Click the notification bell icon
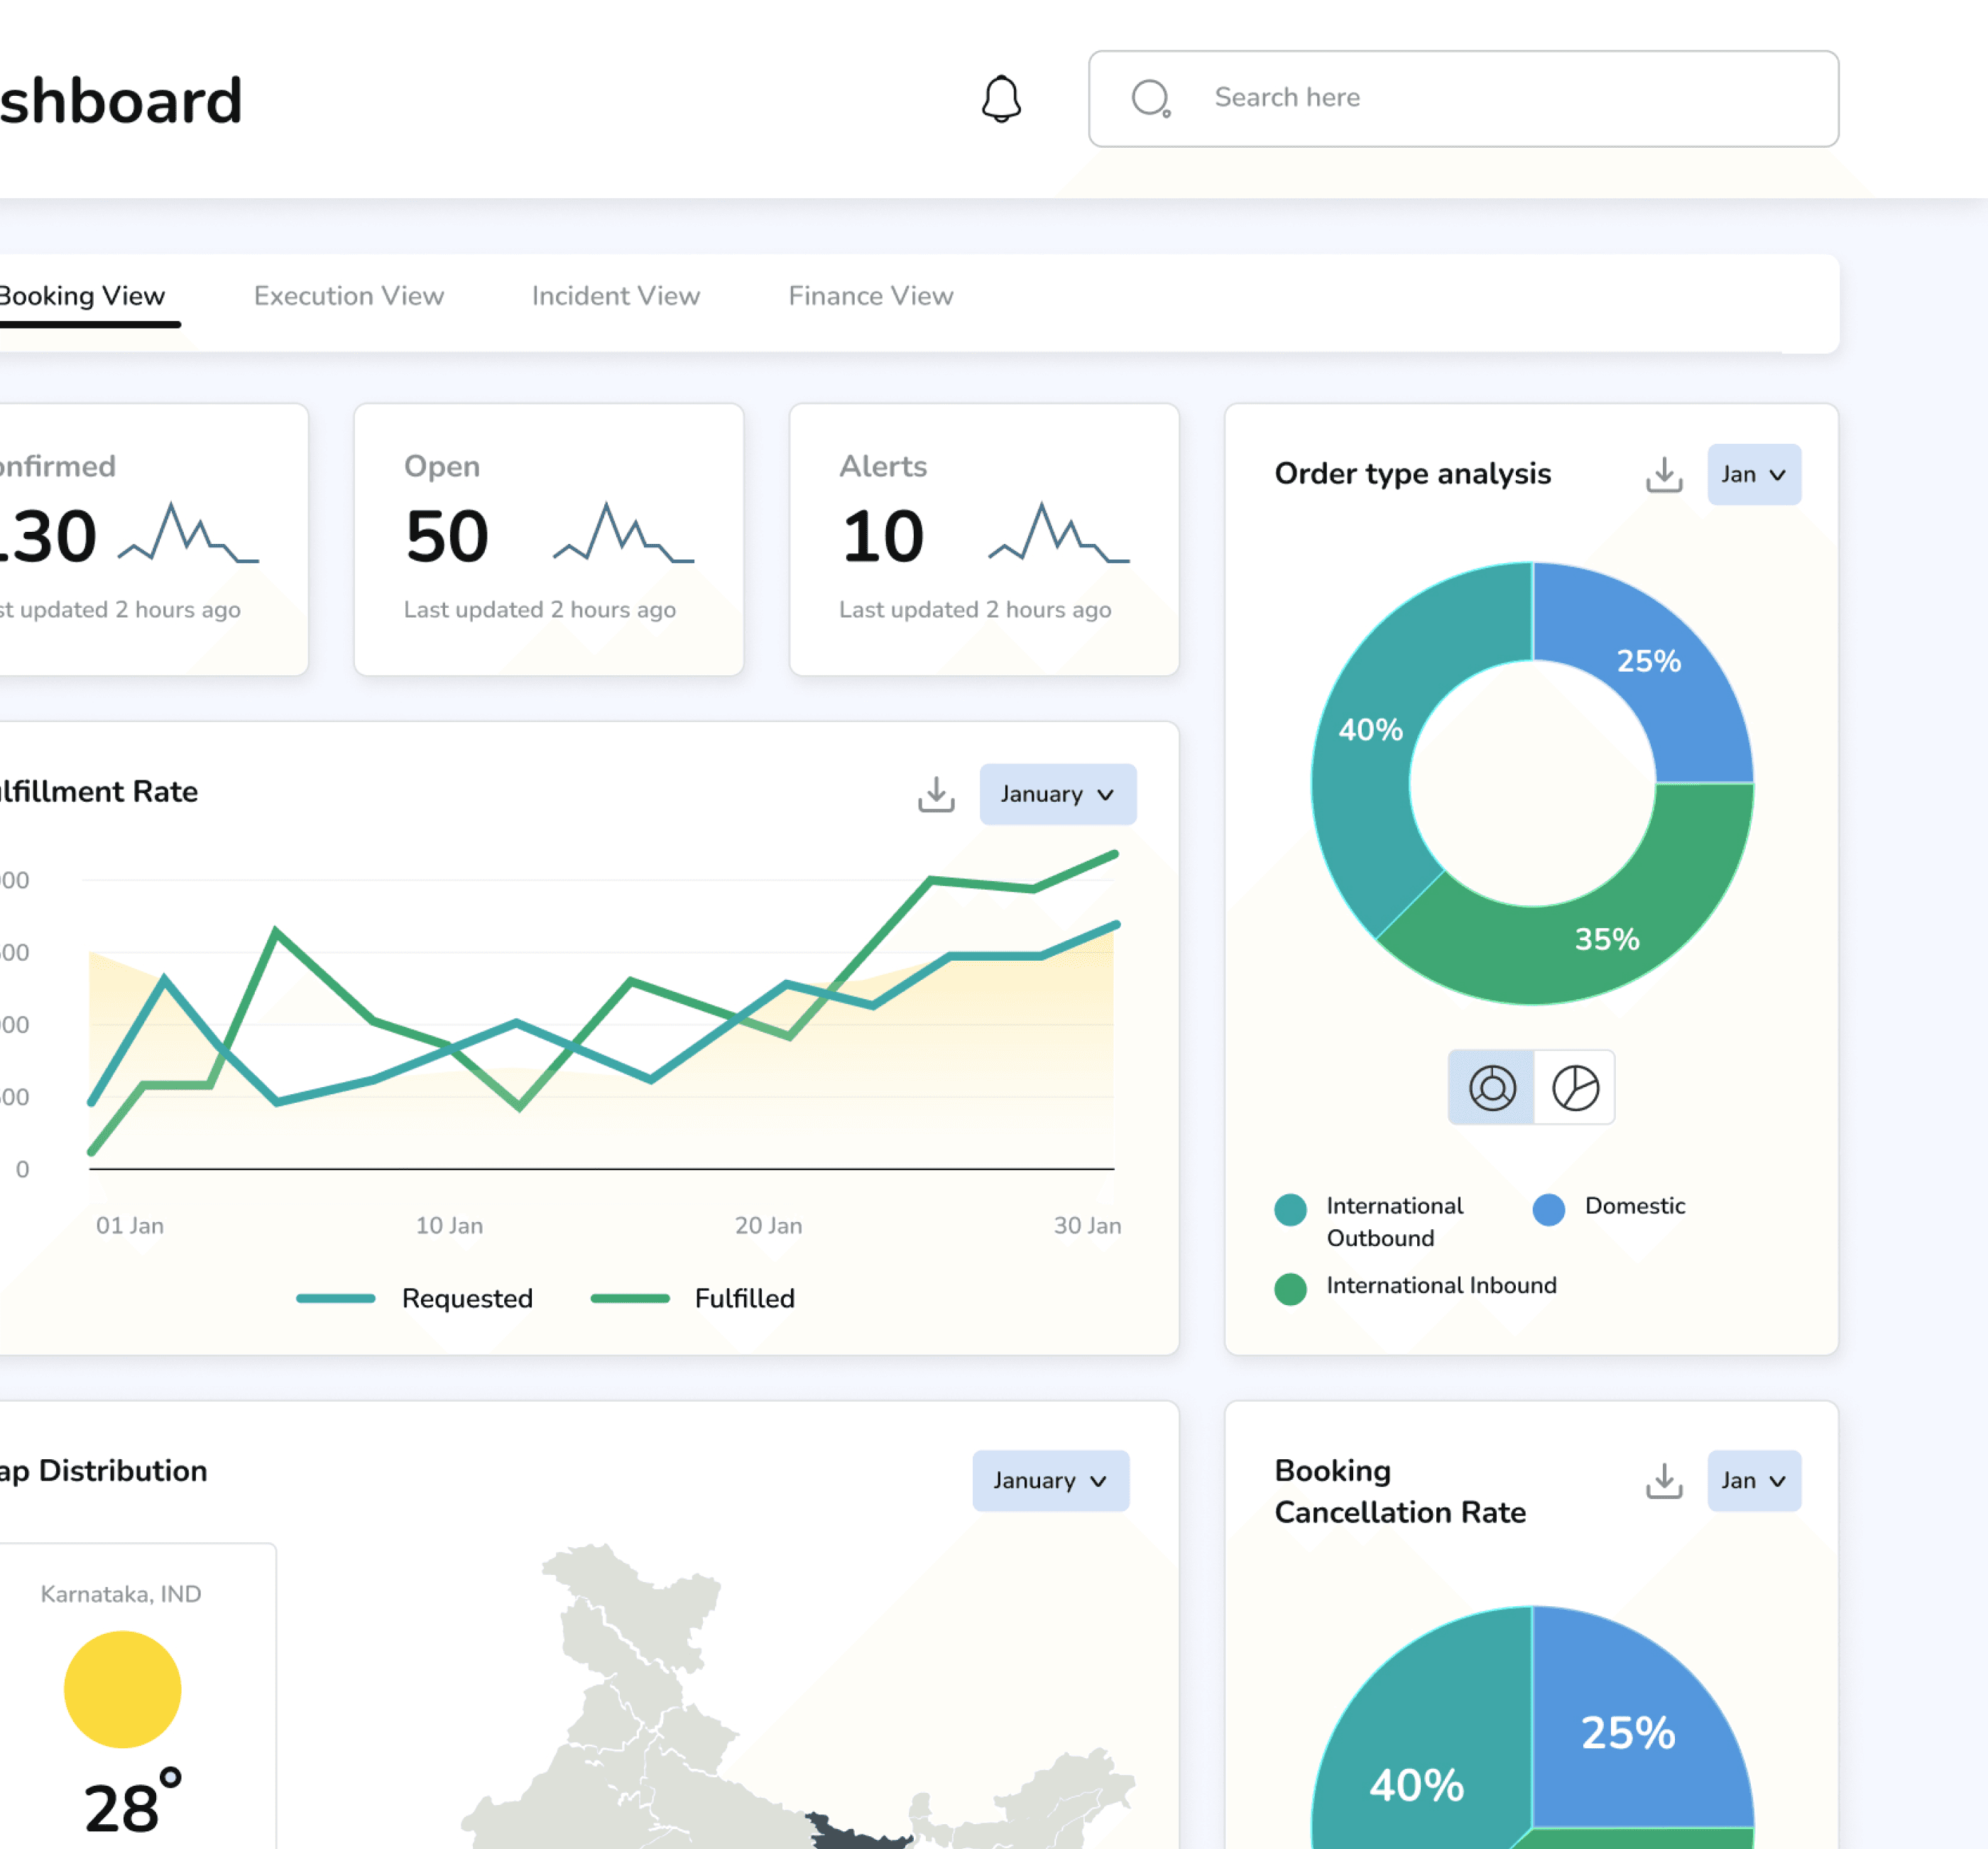Screen dimensions: 1988x1849 1000,99
